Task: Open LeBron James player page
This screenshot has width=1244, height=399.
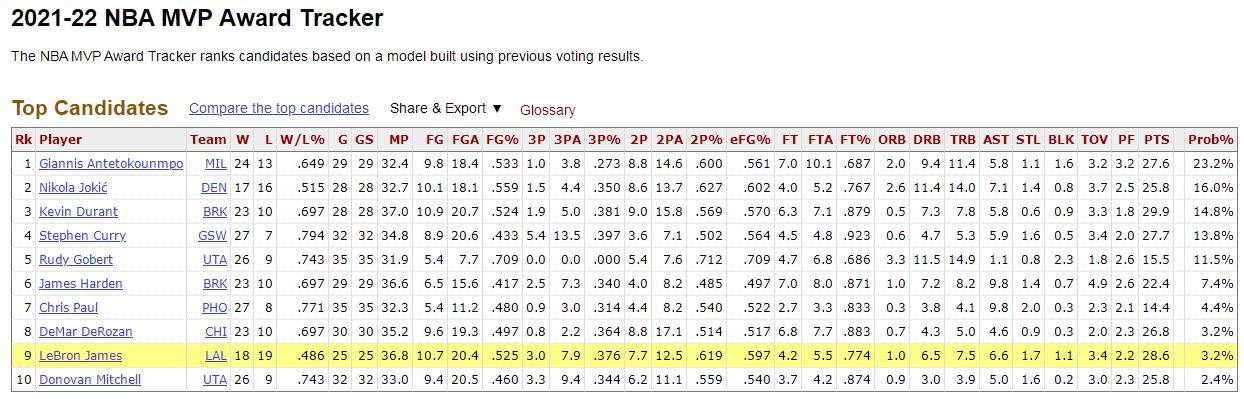Action: [80, 356]
